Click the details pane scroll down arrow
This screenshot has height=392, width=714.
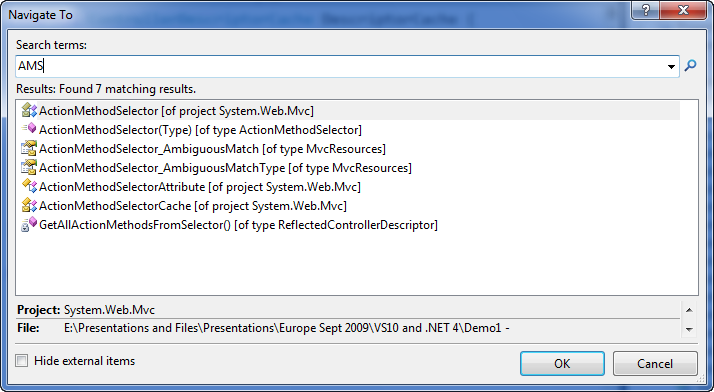pyautogui.click(x=689, y=329)
